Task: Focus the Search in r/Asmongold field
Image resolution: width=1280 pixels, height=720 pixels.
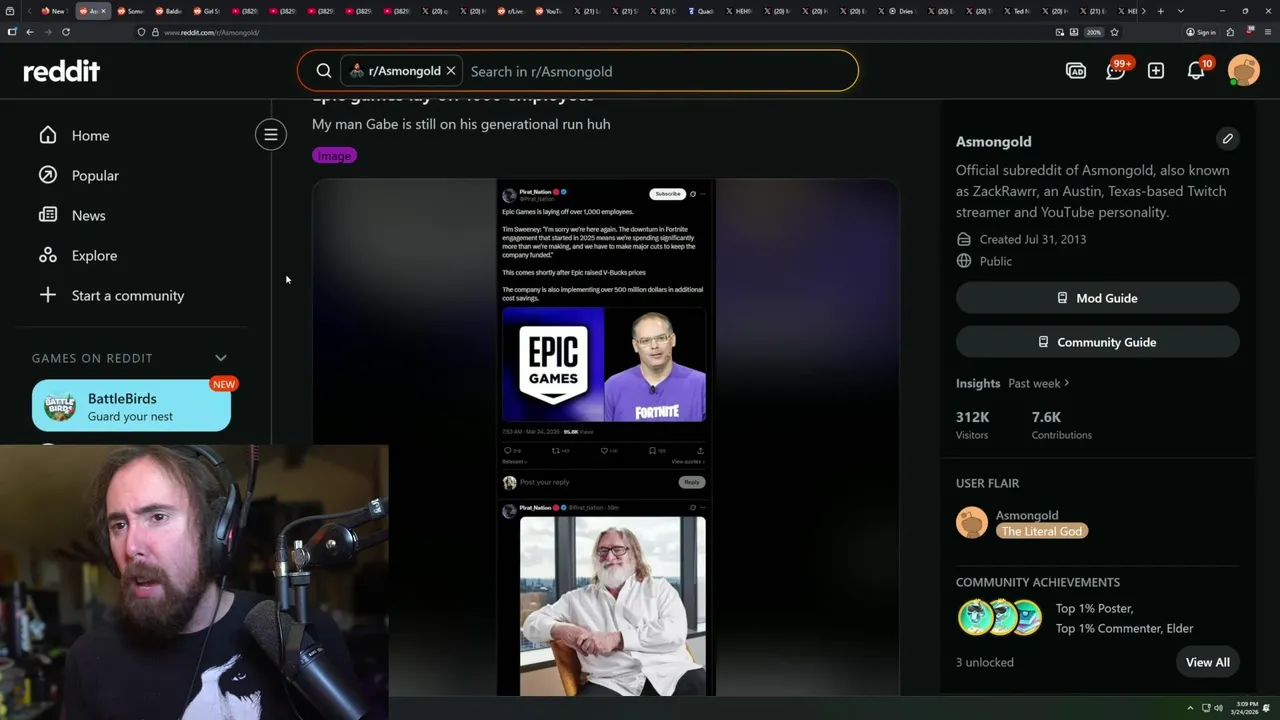Action: pos(660,71)
